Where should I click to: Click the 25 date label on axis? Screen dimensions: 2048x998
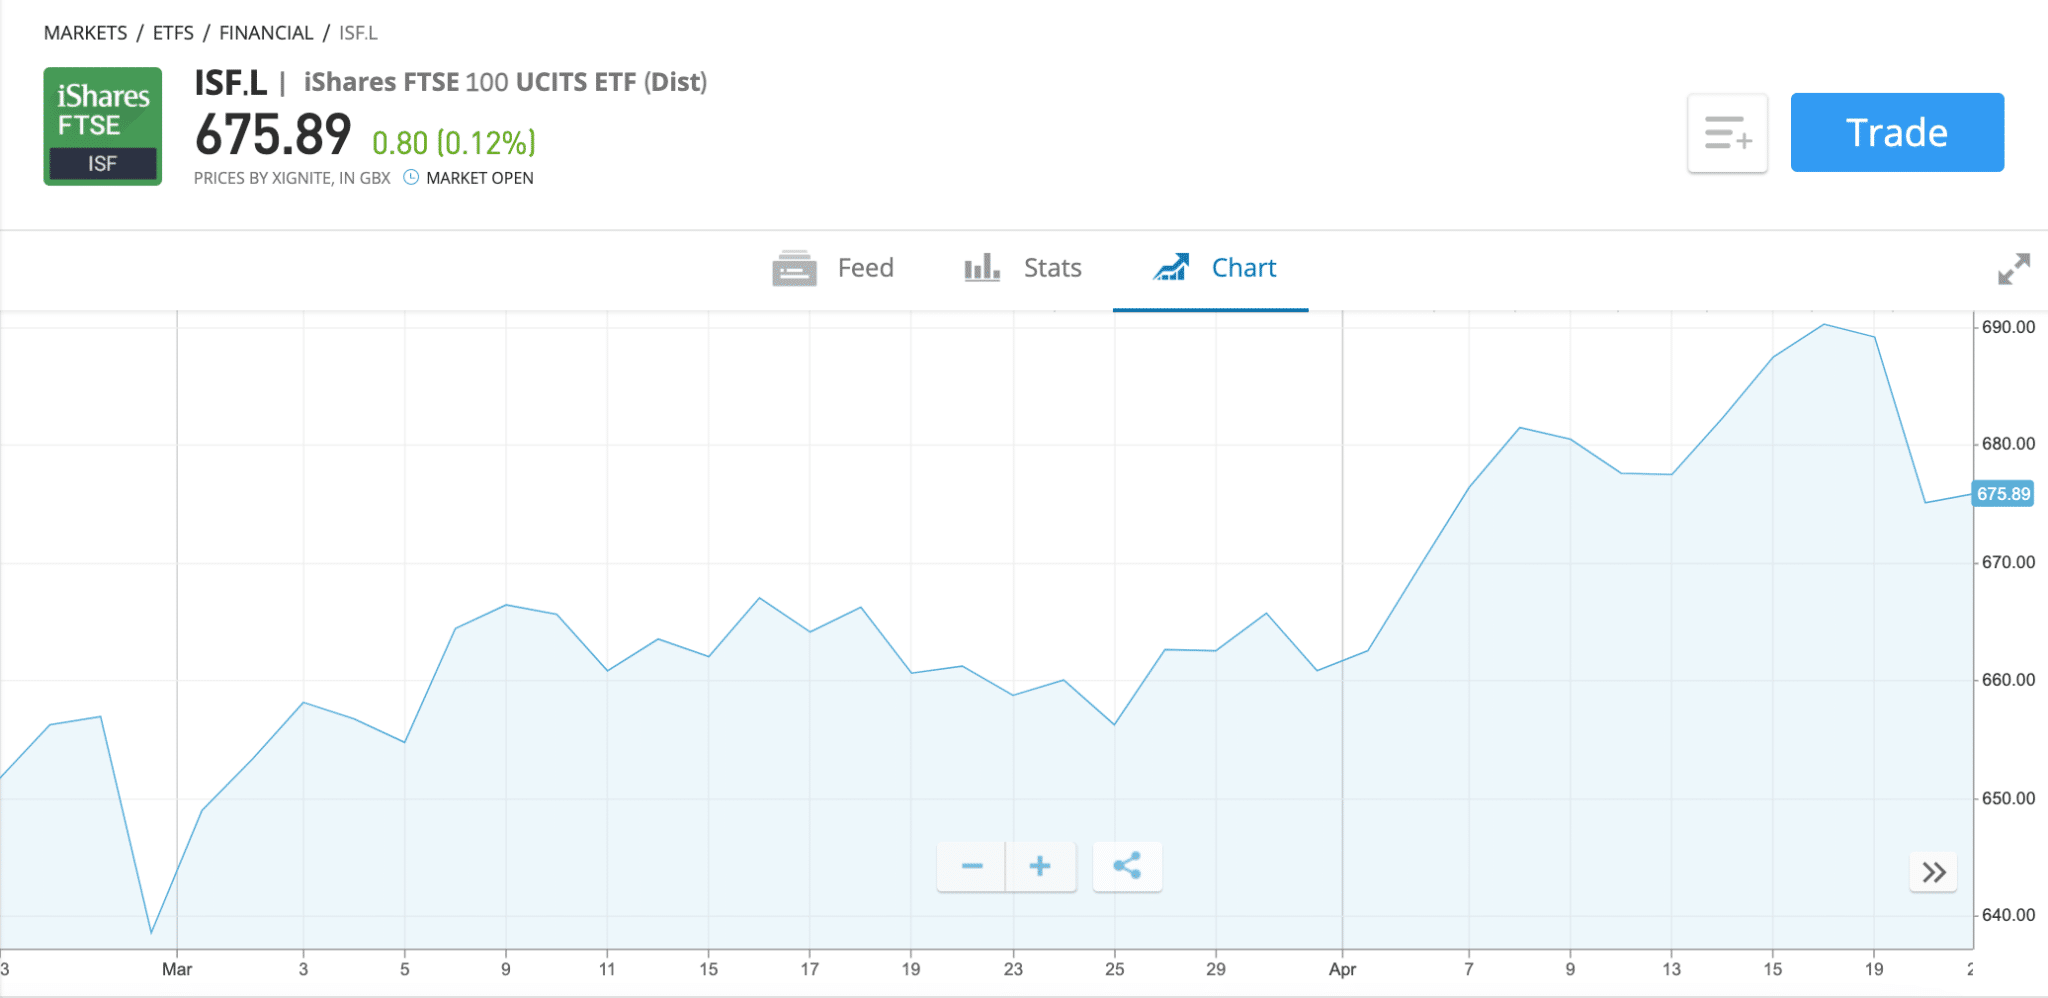[x=1114, y=969]
